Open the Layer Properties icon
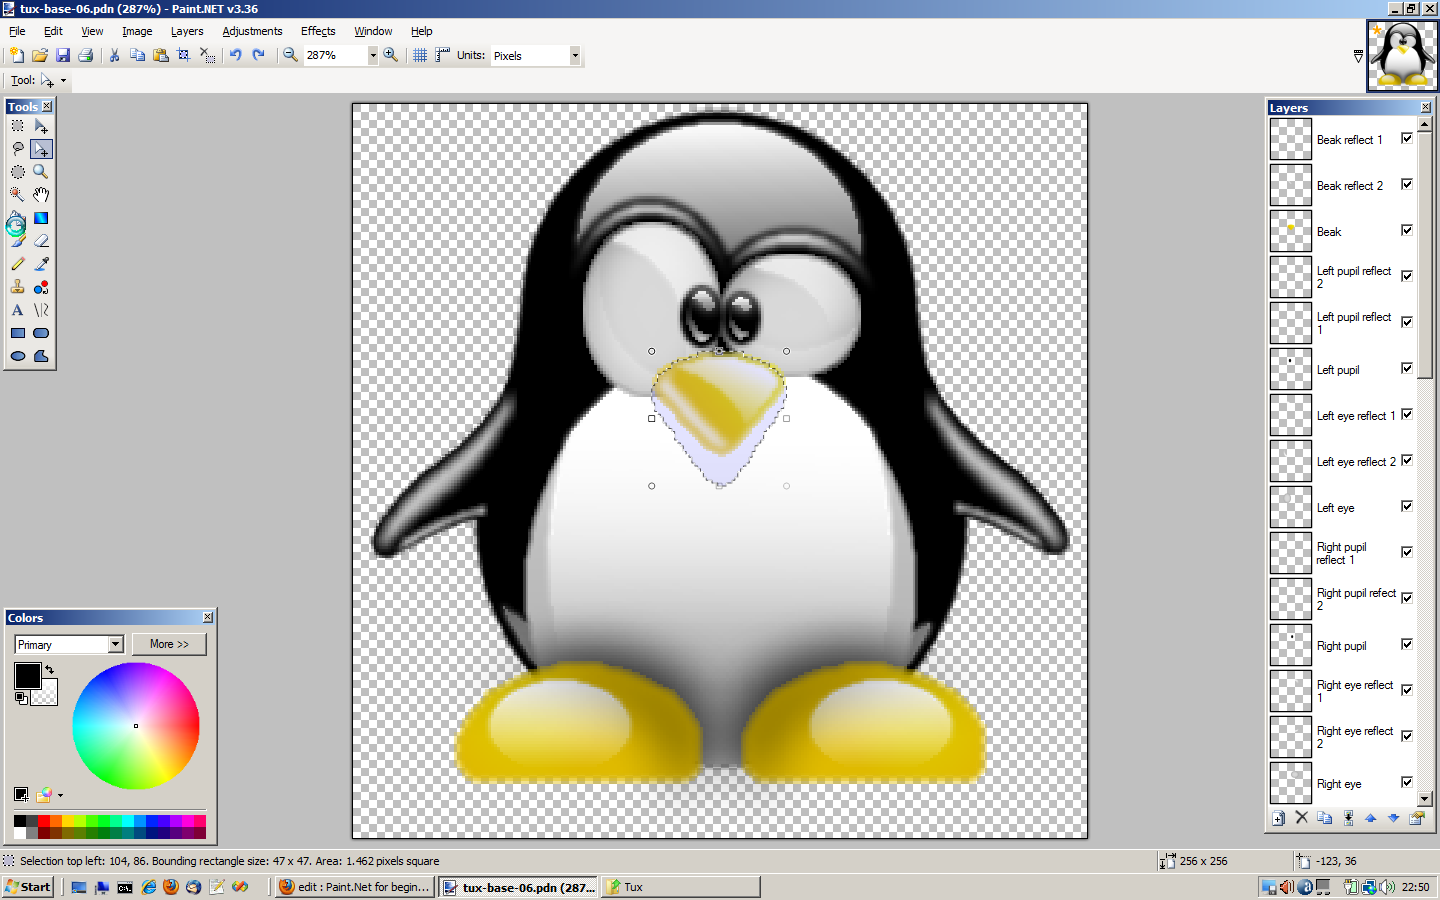Viewport: 1440px width, 900px height. [x=1416, y=817]
